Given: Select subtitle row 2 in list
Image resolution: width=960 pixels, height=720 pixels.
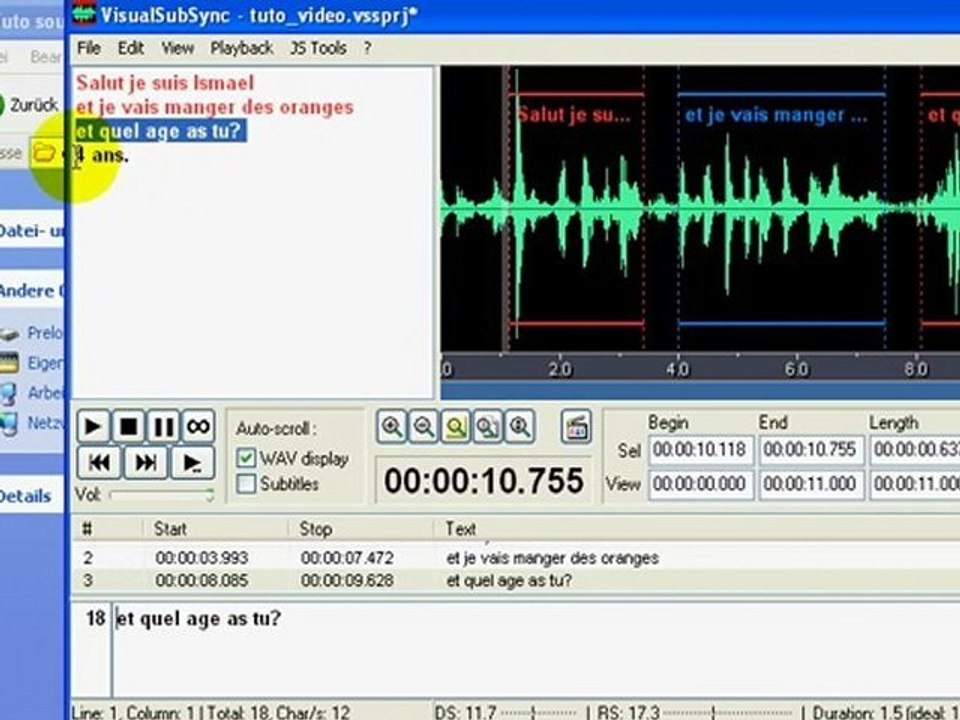Looking at the screenshot, I should click(516, 558).
